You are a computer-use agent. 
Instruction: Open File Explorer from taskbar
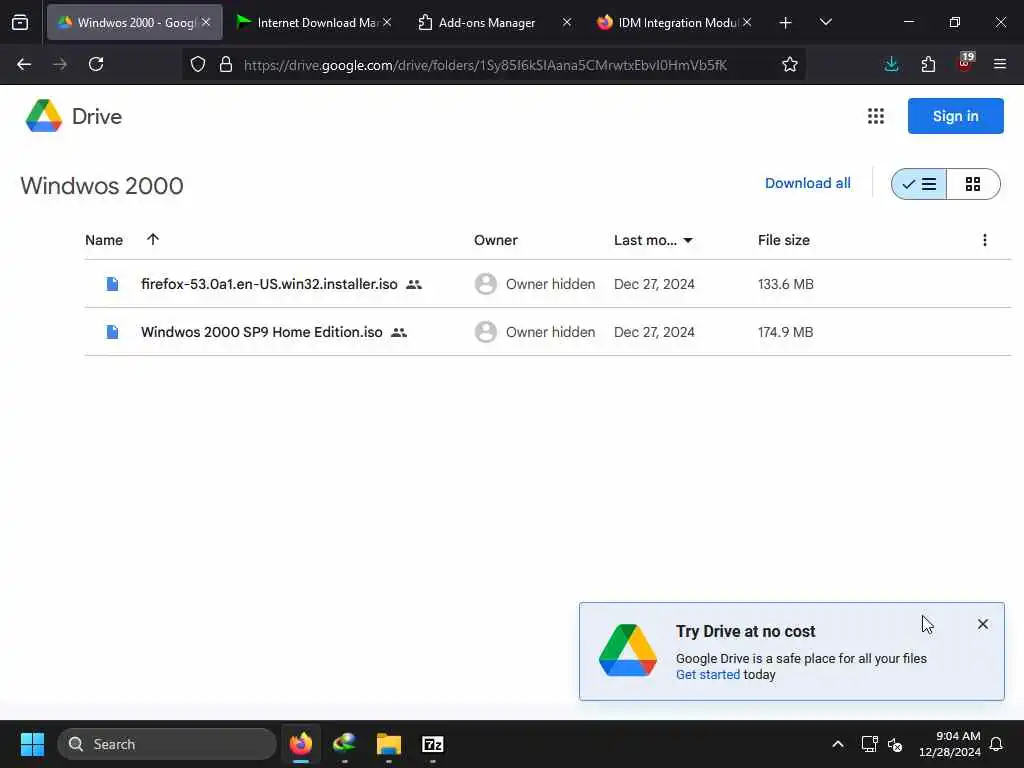(389, 744)
